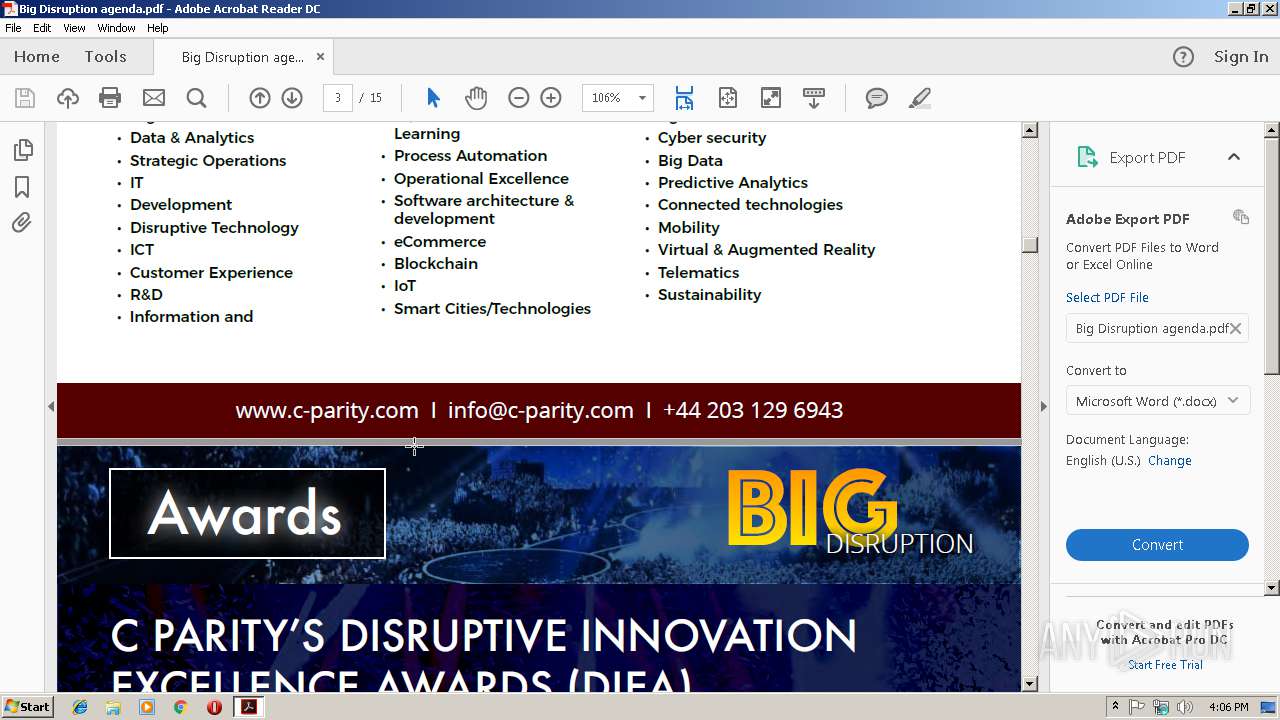The image size is (1280, 720).
Task: Click Start Free Trial link
Action: [1165, 665]
